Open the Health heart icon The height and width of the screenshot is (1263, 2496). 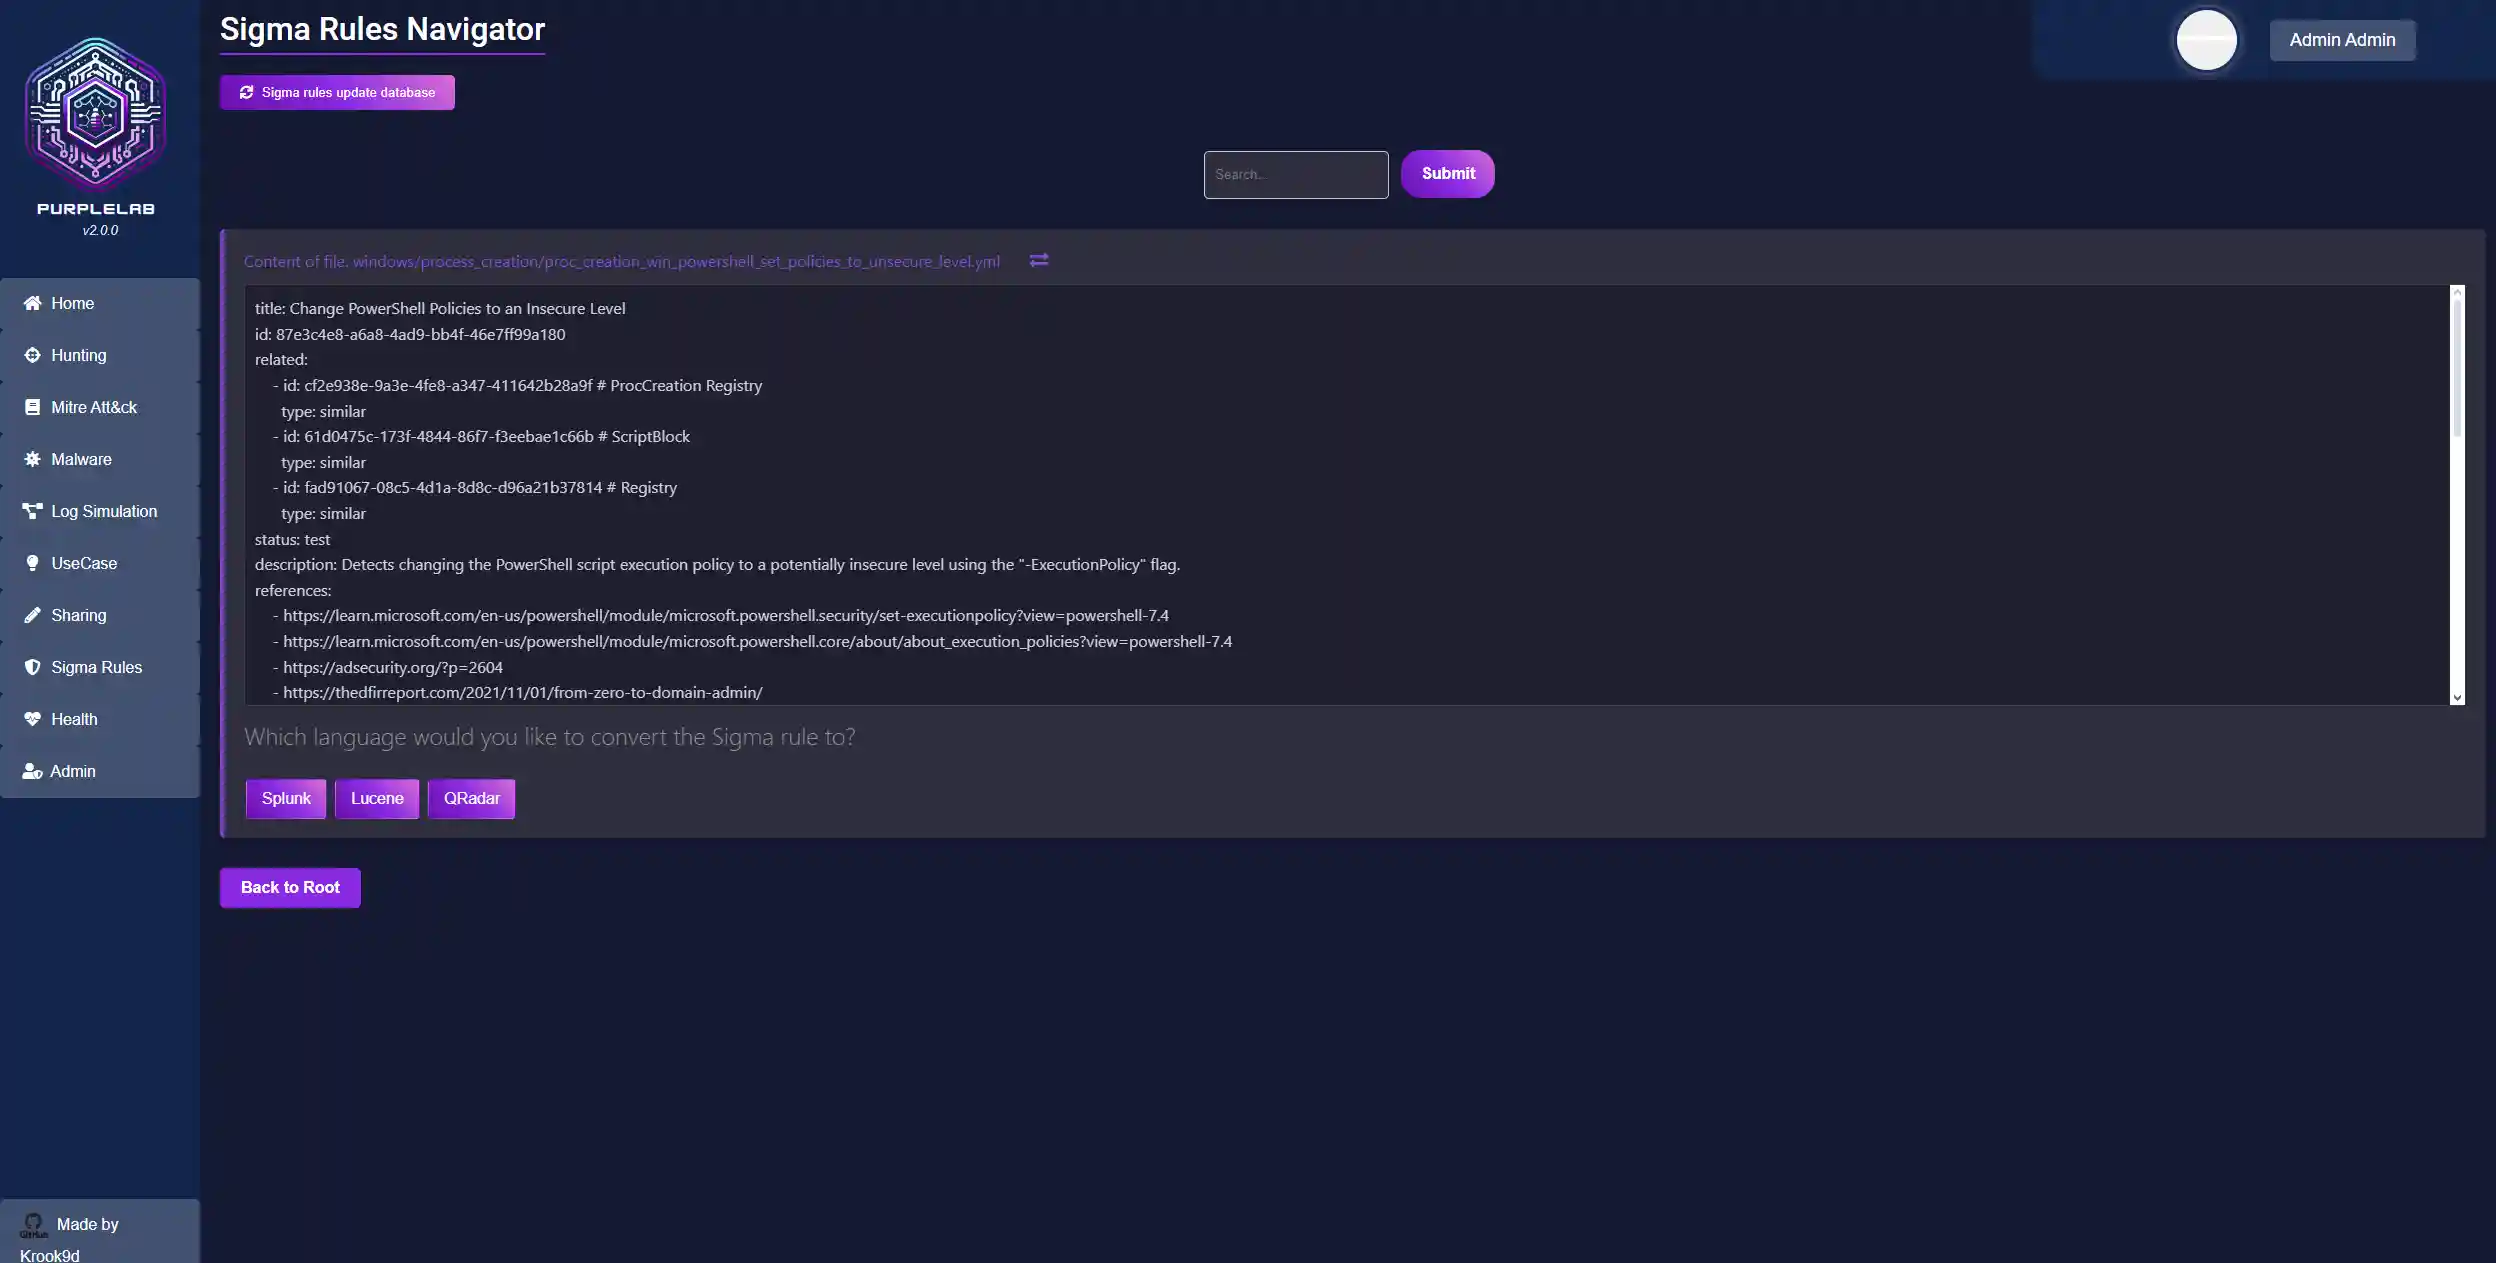[x=33, y=719]
